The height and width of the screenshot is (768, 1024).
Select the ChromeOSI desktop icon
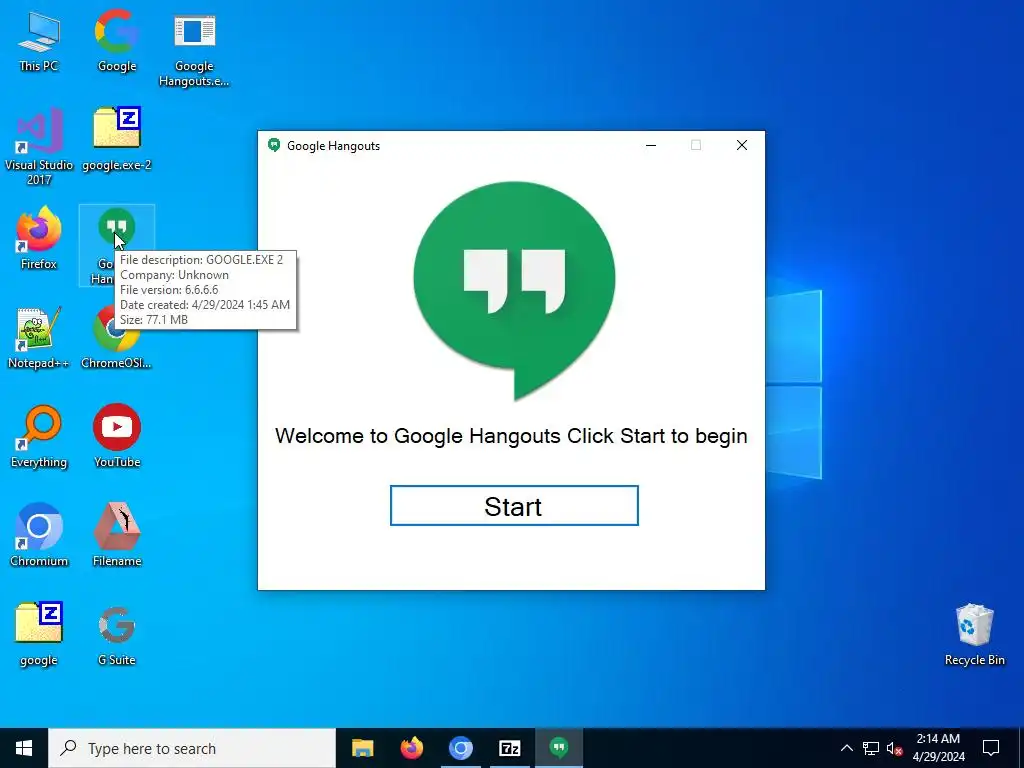(117, 338)
